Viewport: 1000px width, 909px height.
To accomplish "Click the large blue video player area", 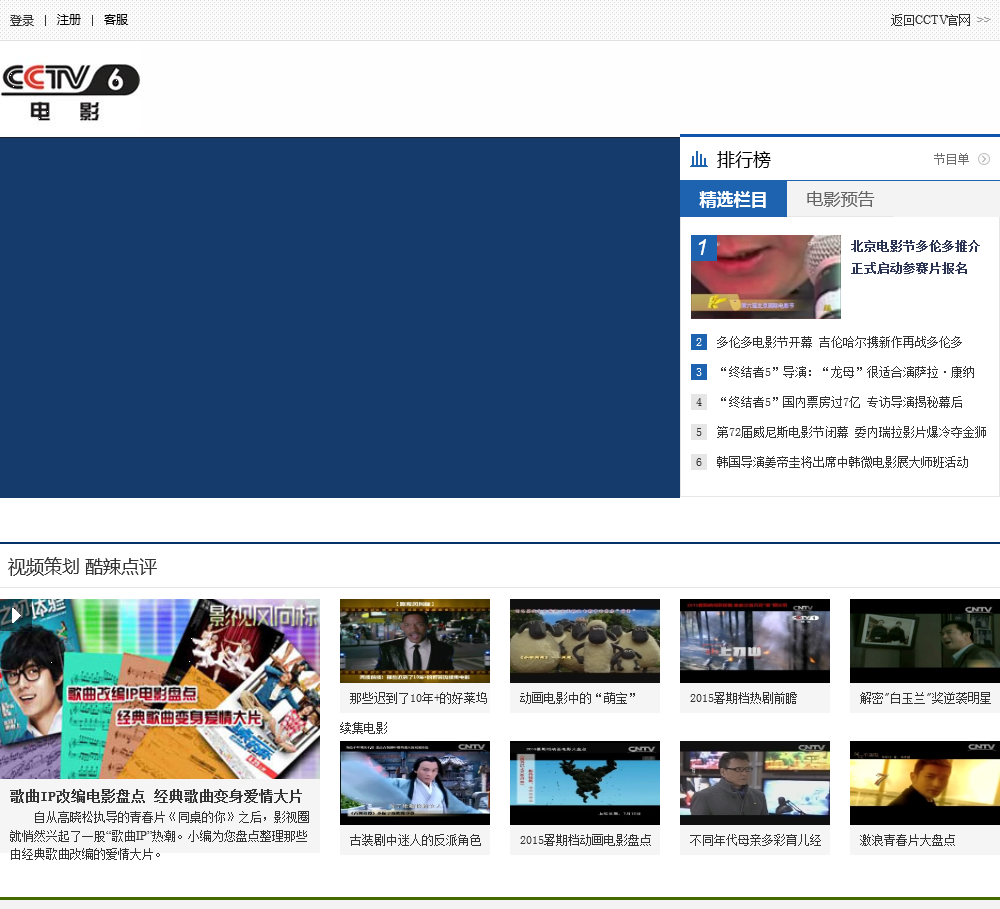I will coord(340,317).
